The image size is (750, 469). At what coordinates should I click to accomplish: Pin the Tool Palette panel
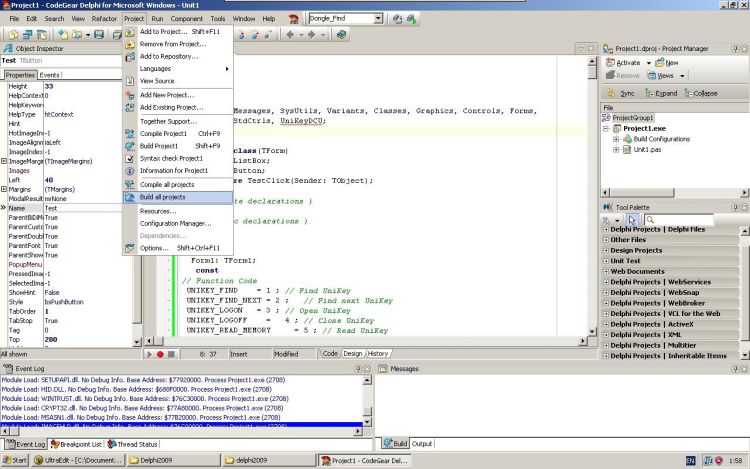click(735, 207)
